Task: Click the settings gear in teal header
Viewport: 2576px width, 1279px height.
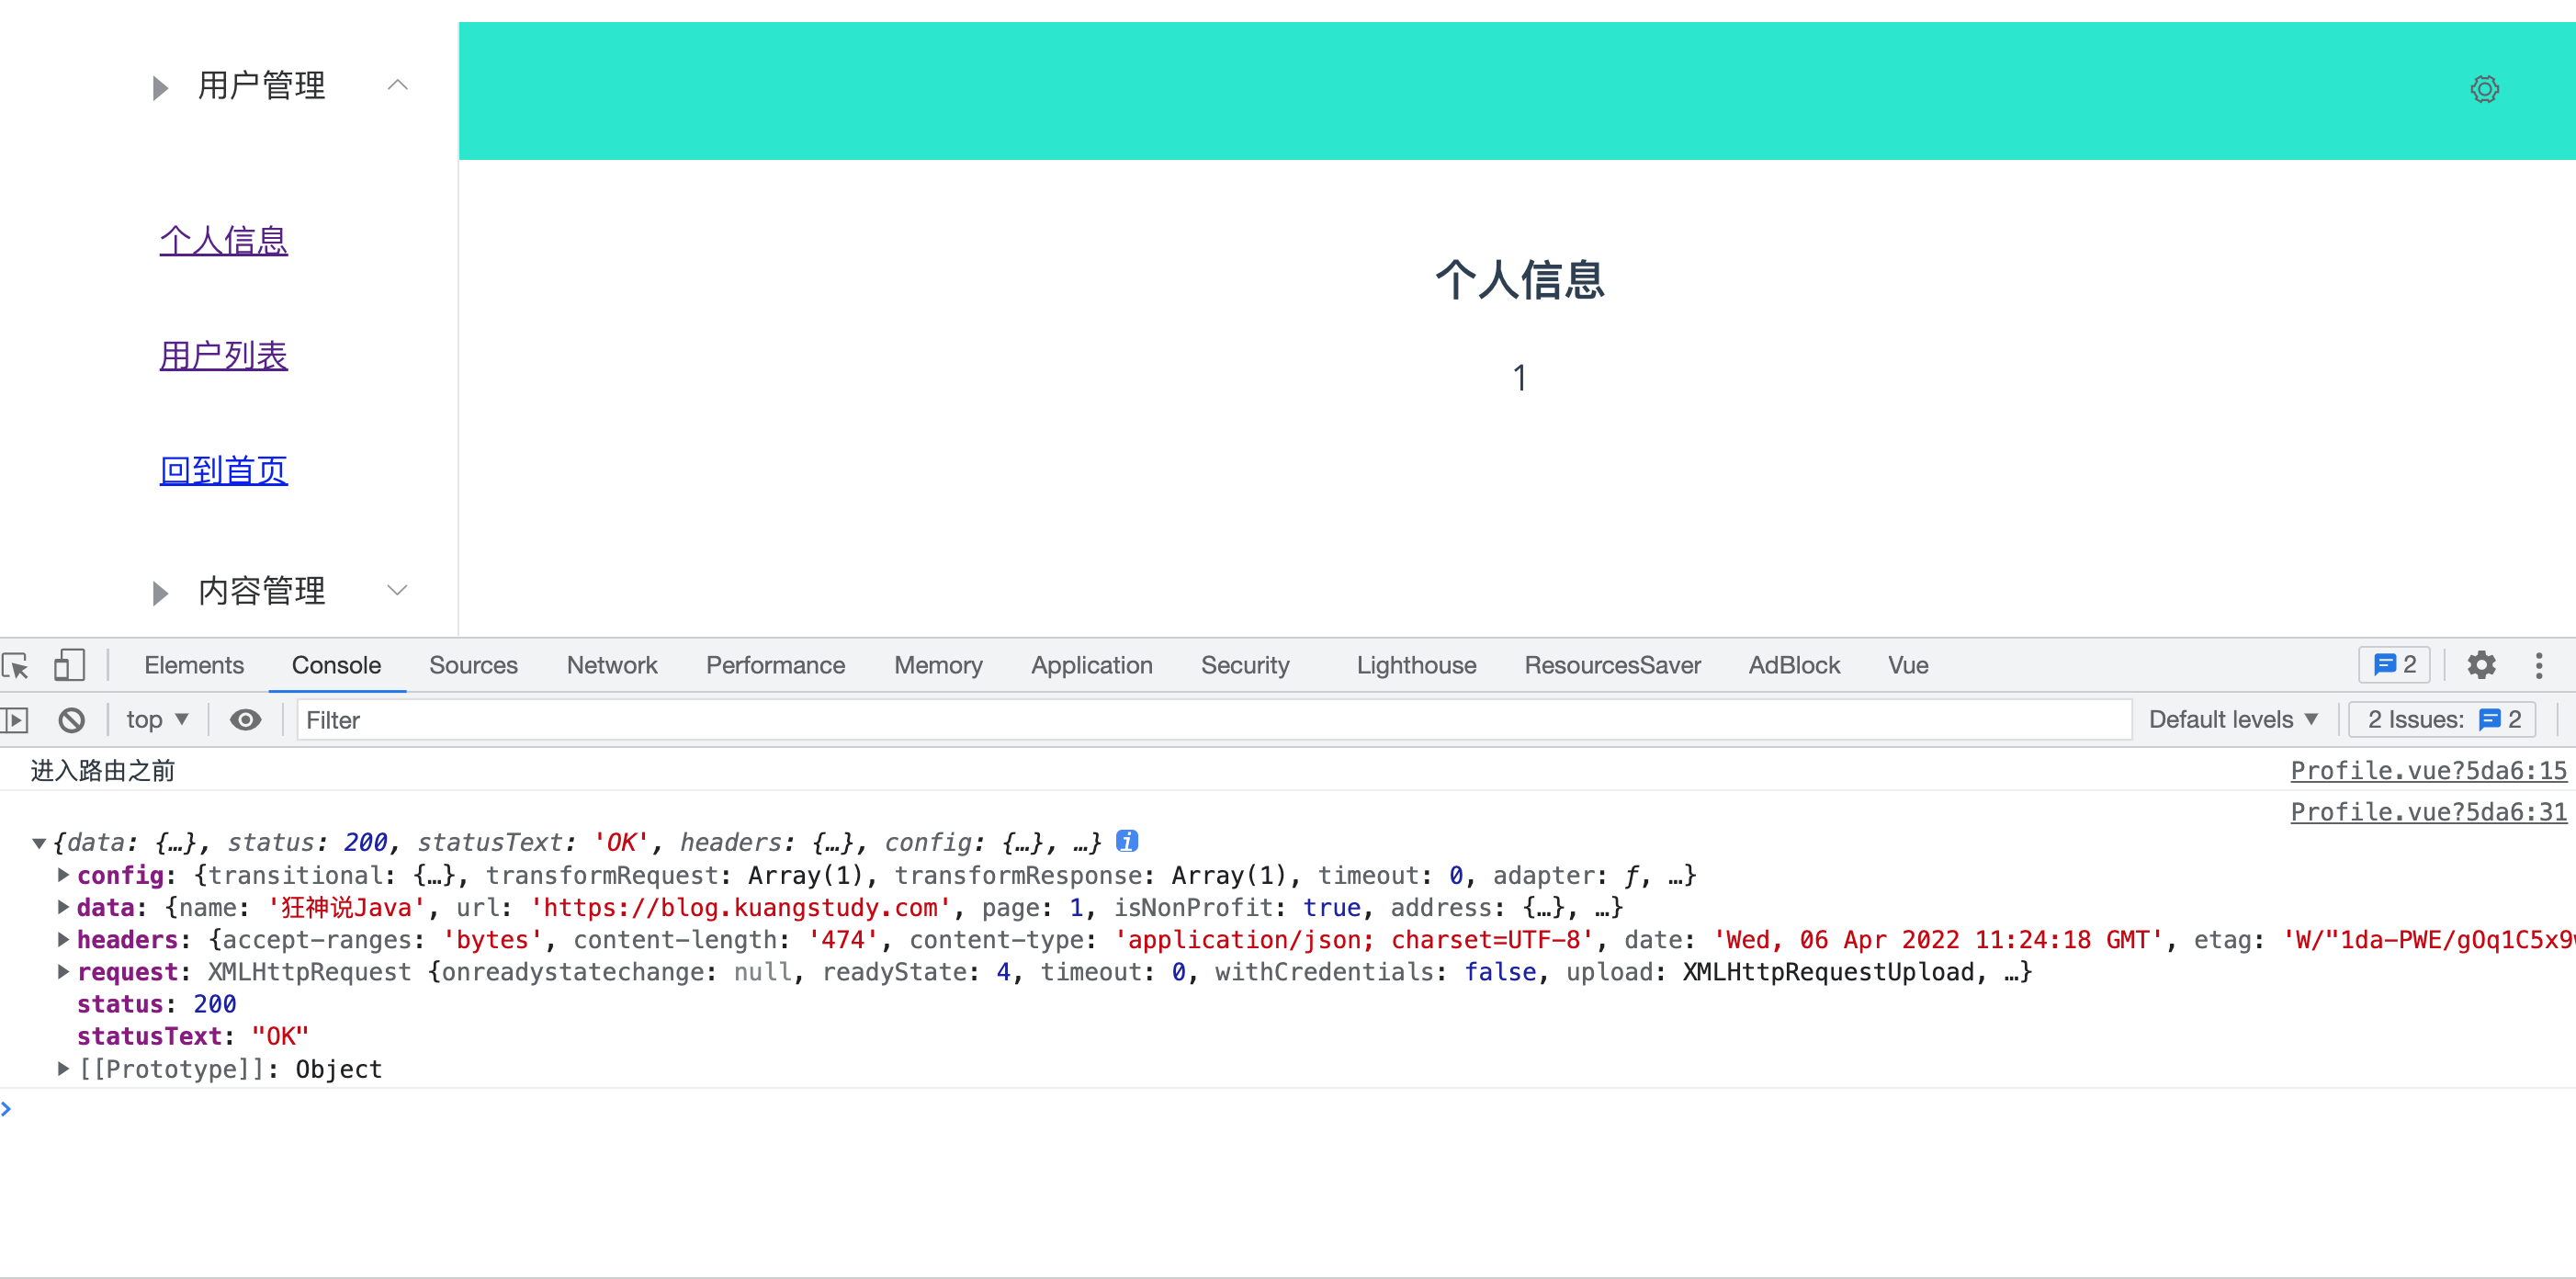Action: coord(2484,89)
